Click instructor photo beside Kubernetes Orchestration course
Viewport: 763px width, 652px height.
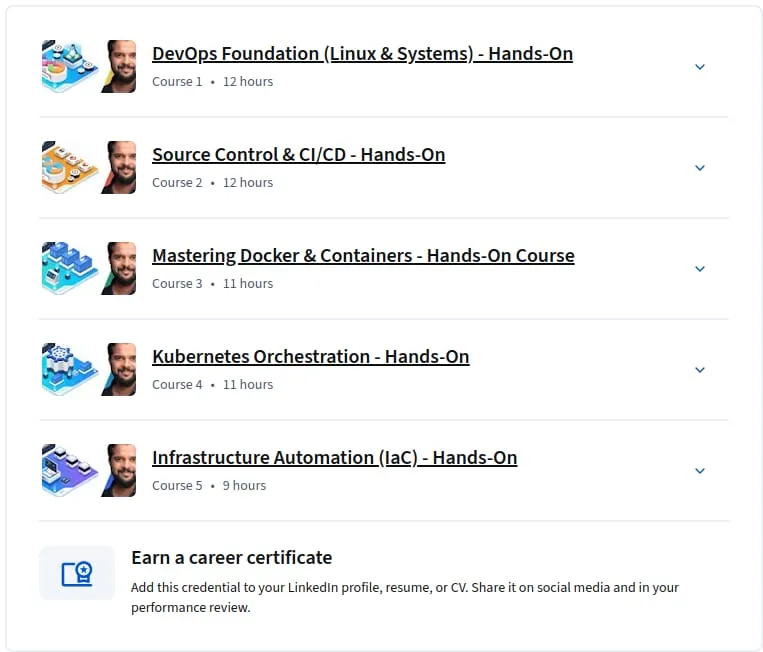119,369
